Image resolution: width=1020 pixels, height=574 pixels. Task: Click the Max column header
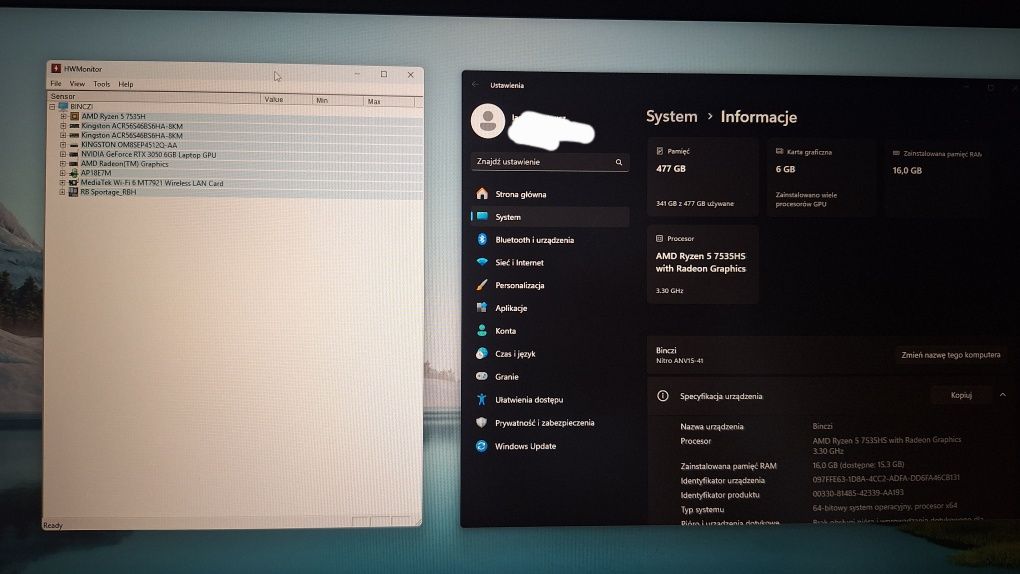[x=389, y=101]
